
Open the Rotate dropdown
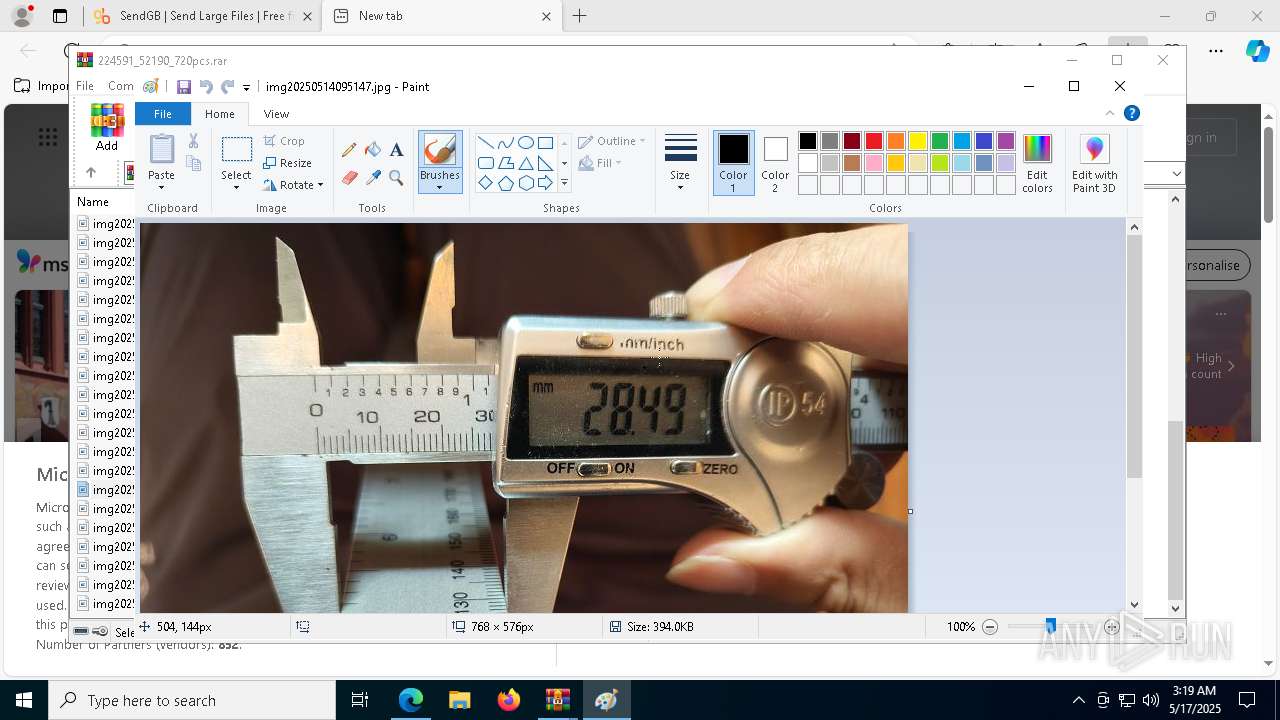293,185
